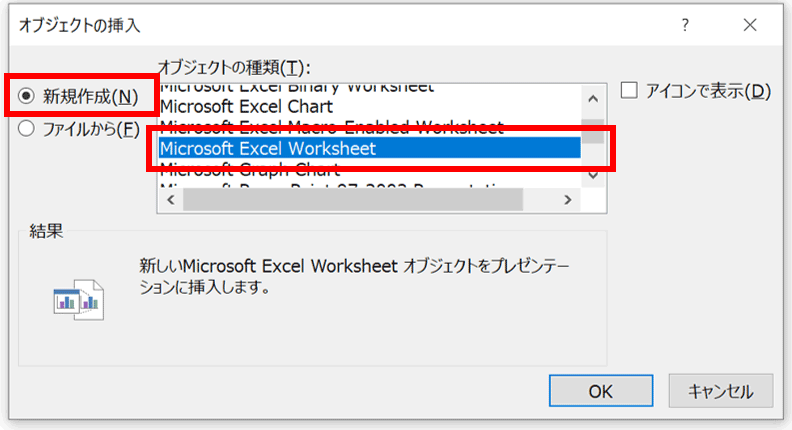Pick Microsoft Excel Macro-Enabled Worksheet item
The image size is (792, 430).
coord(331,127)
